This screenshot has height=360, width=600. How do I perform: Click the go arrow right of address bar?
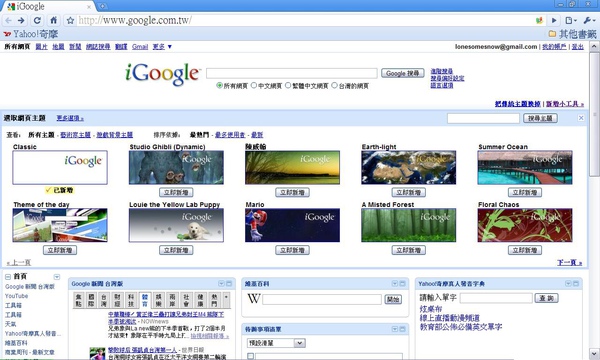click(554, 20)
